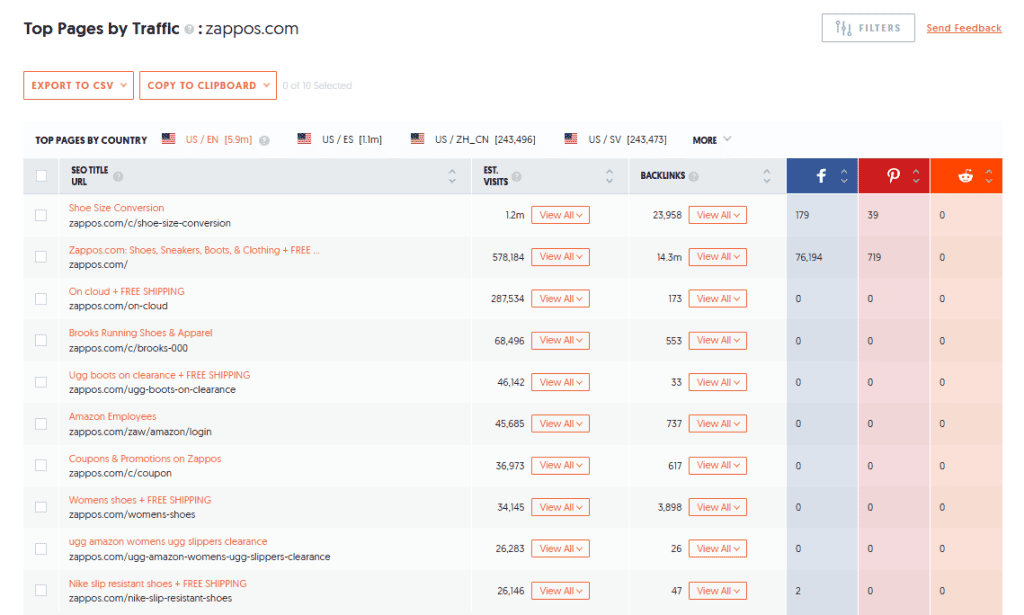The height and width of the screenshot is (615, 1024).
Task: Sort by the Est. Visits column arrows
Action: click(609, 176)
